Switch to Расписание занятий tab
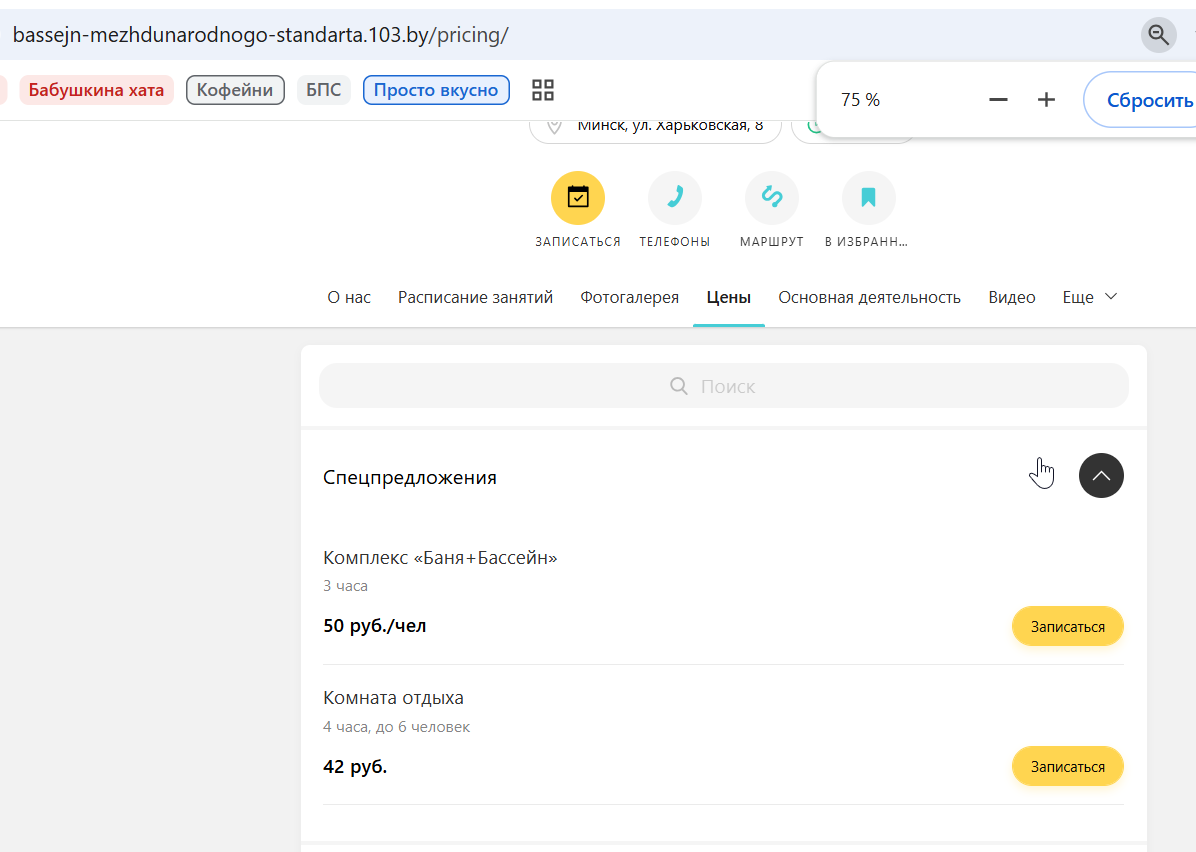1196x852 pixels. click(x=475, y=297)
